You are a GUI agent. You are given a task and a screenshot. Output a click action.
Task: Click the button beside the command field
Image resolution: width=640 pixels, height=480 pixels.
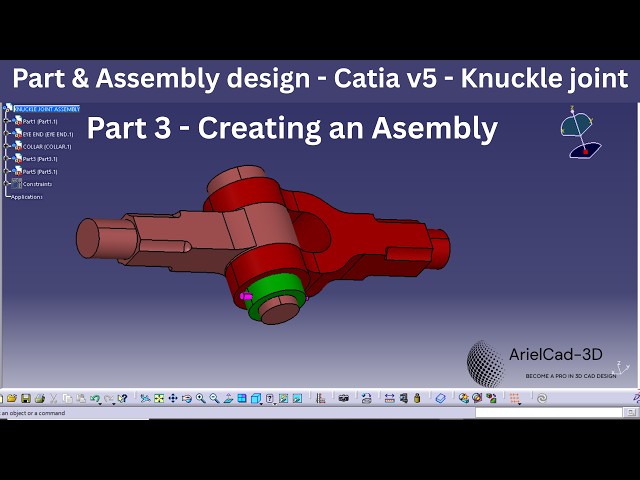(x=631, y=413)
